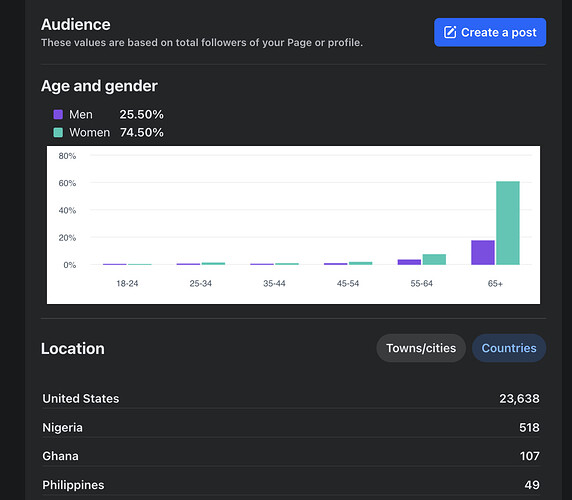Click the Women 55-64 bar
The height and width of the screenshot is (500, 572).
[x=434, y=259]
